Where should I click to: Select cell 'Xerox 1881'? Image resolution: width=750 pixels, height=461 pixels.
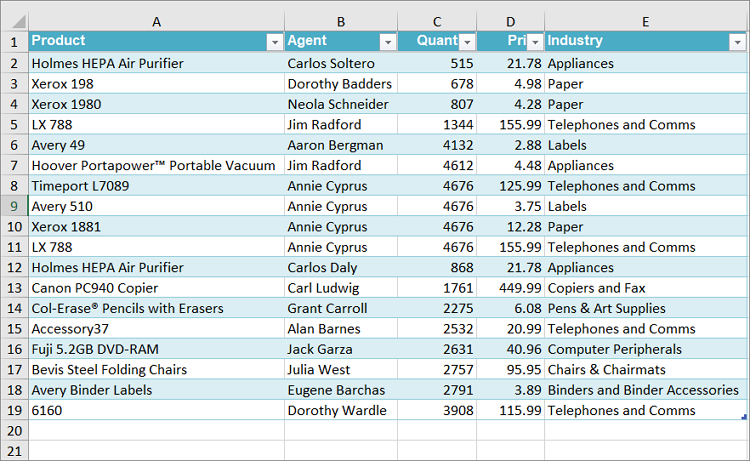click(x=156, y=227)
